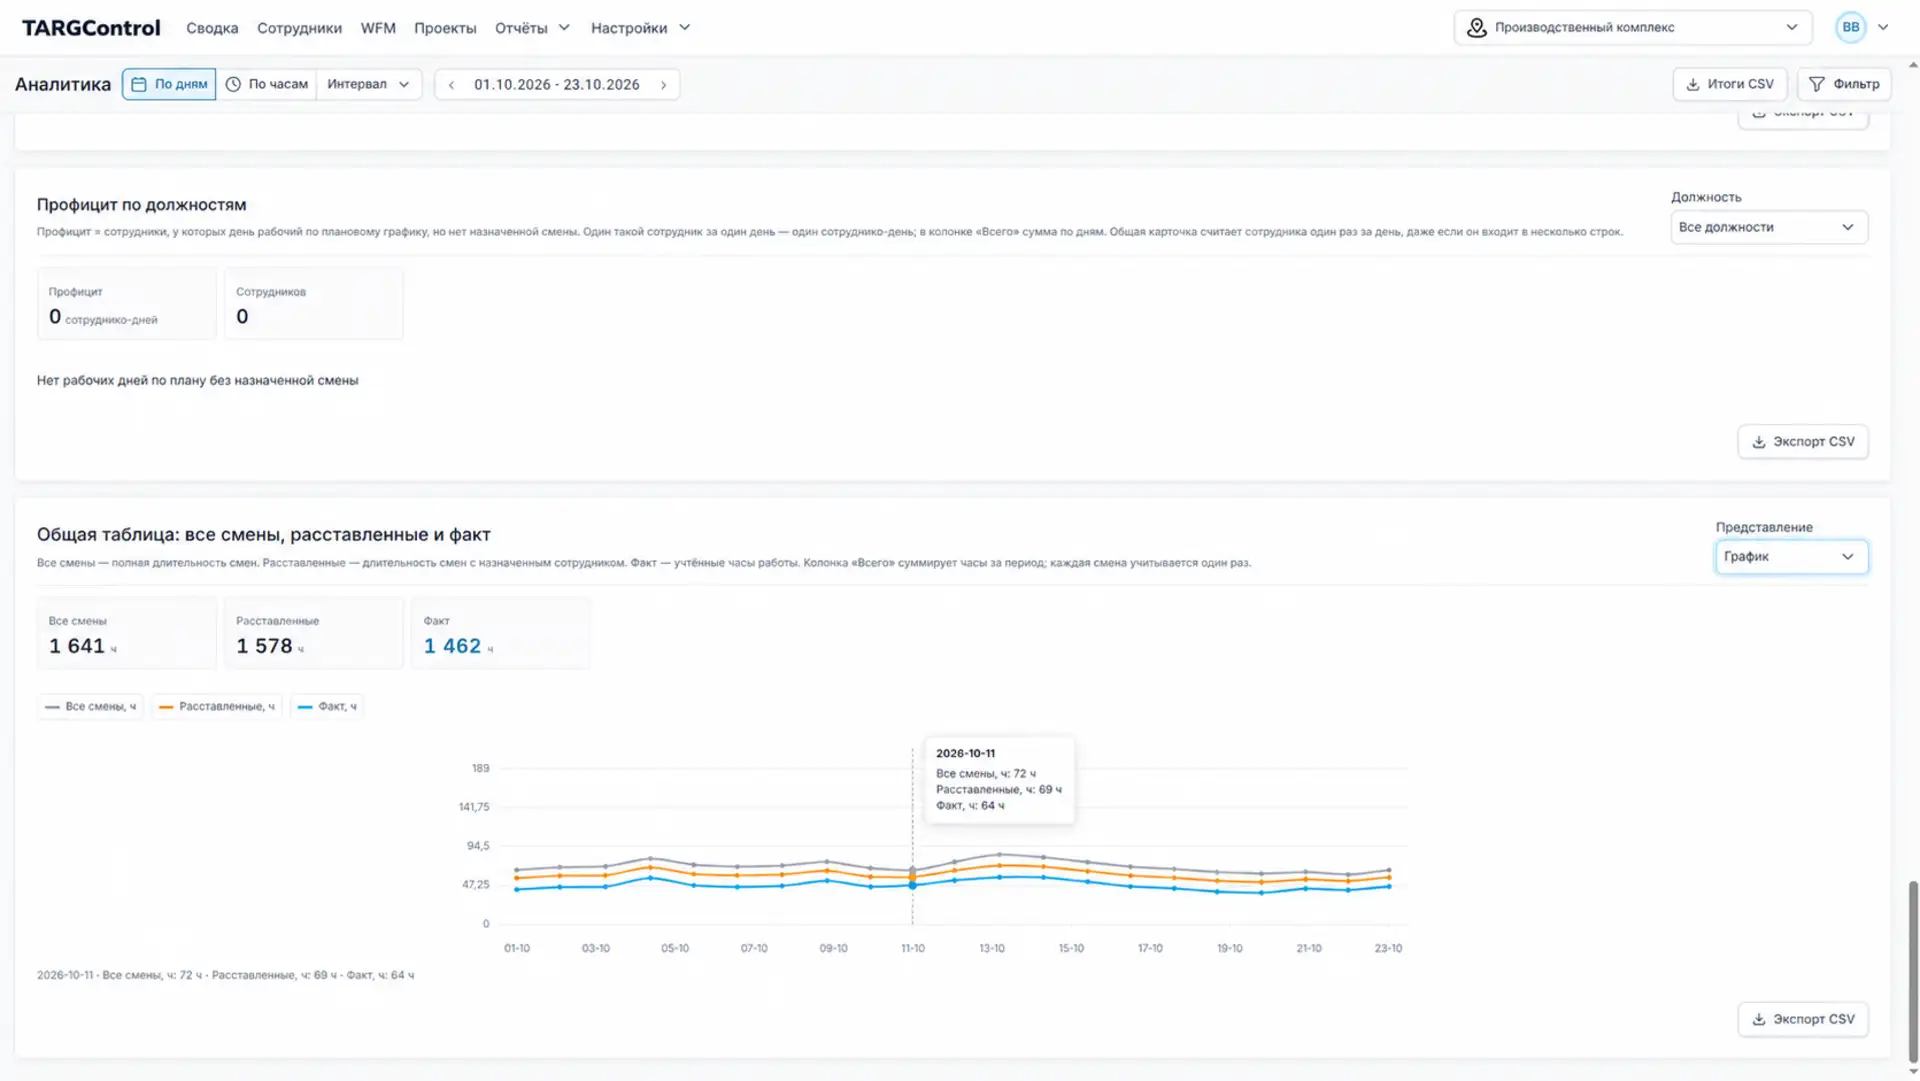Click the clock icon on По часам
This screenshot has width=1920, height=1081.
pos(233,85)
